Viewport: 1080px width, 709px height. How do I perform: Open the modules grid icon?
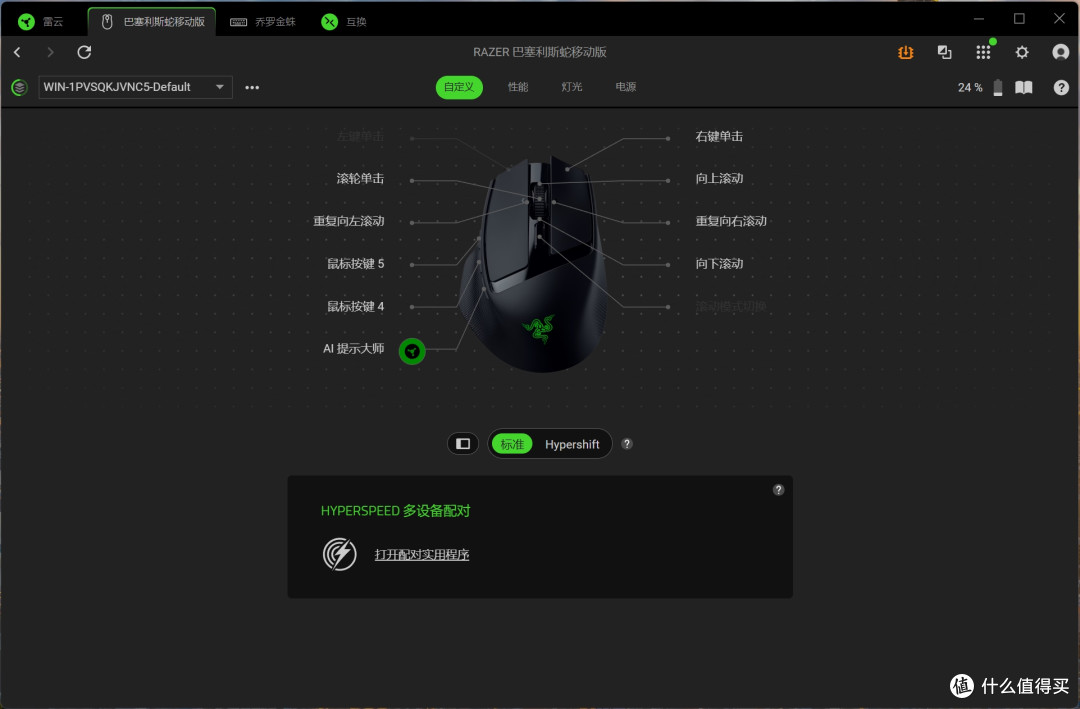point(984,52)
